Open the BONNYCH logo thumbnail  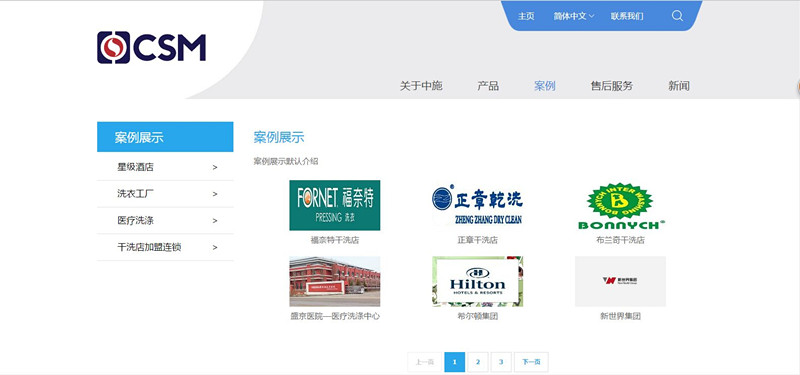click(x=620, y=205)
